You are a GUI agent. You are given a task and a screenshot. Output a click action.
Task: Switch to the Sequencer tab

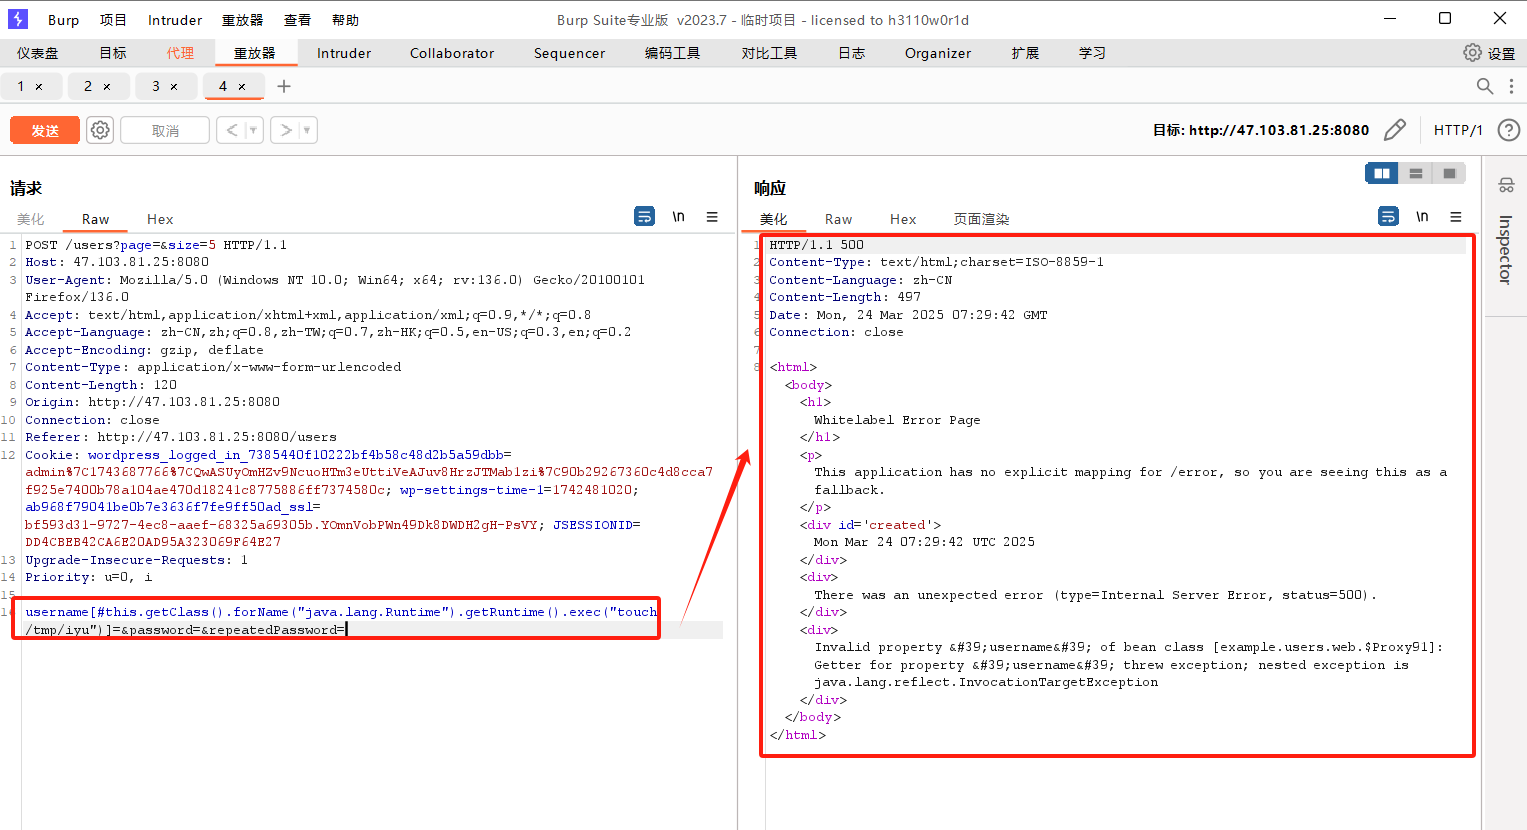(x=569, y=53)
